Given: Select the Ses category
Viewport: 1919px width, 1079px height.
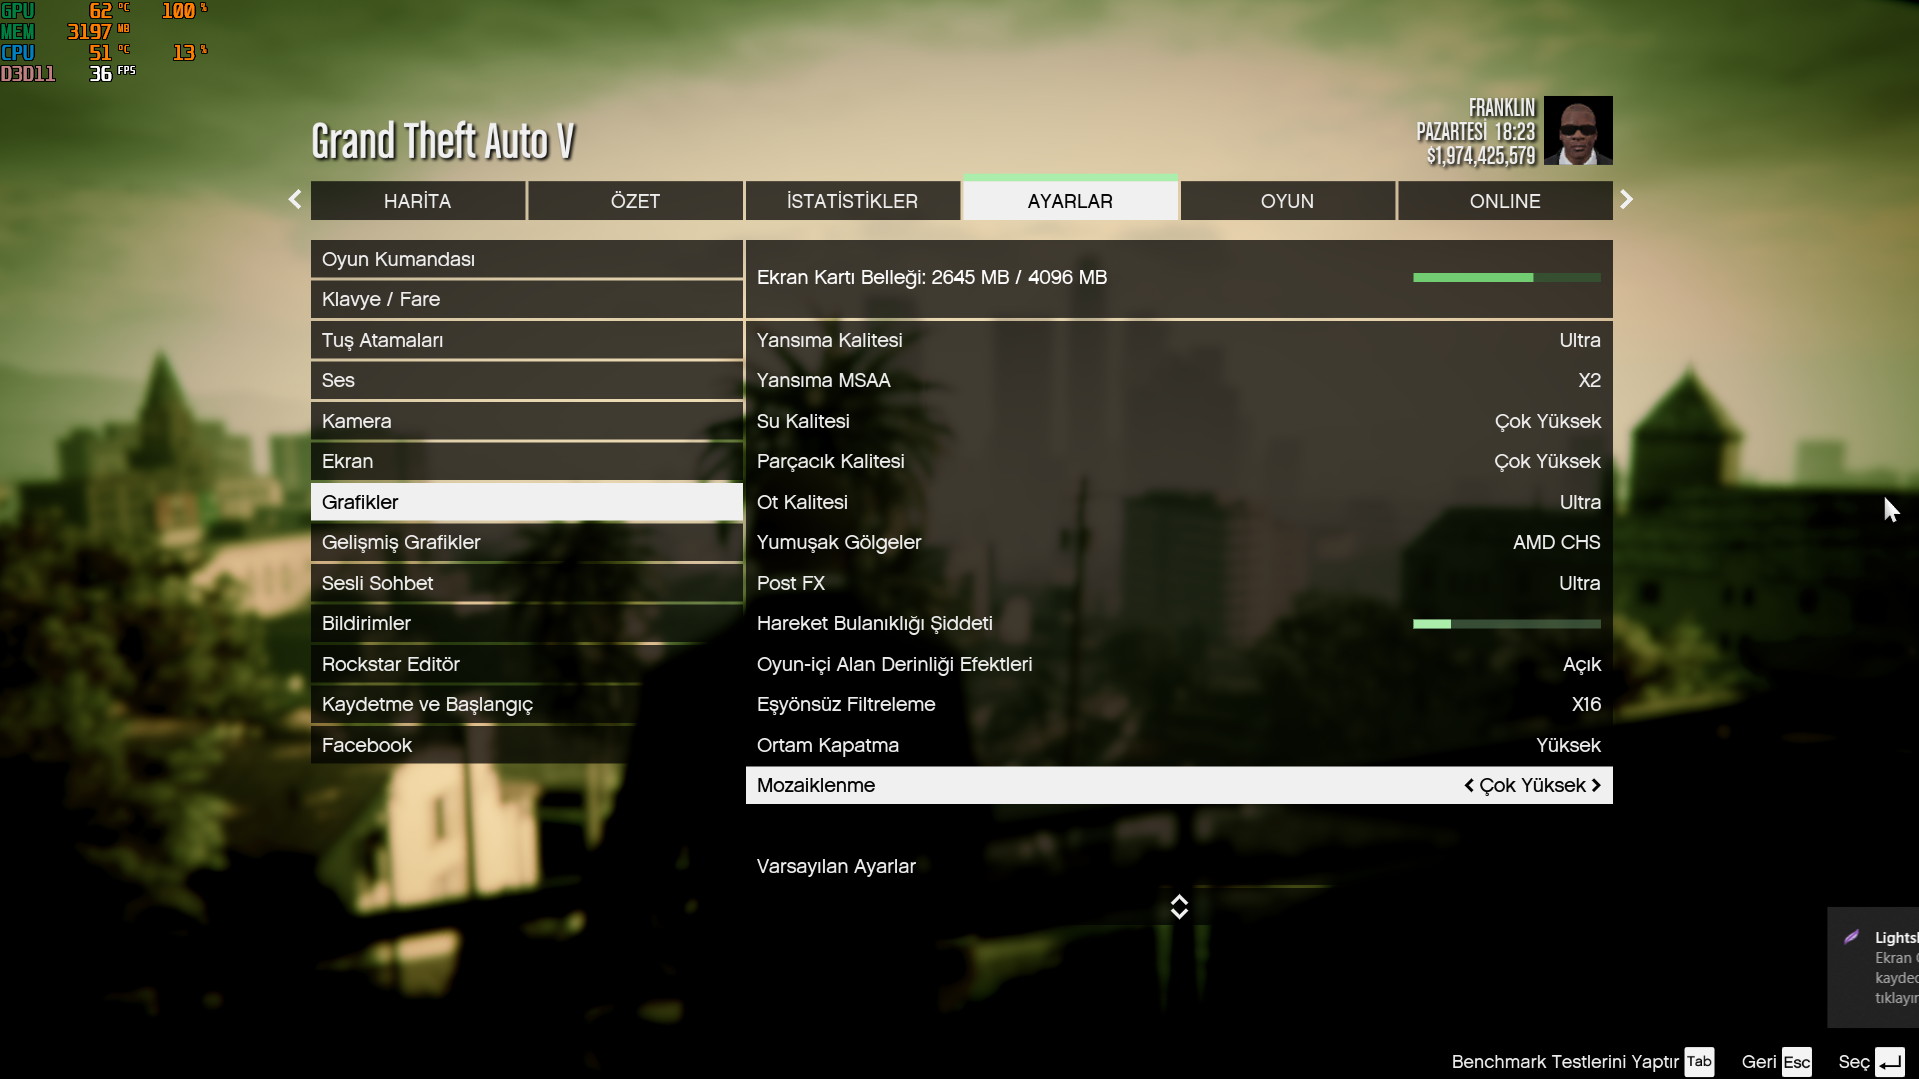Looking at the screenshot, I should [527, 380].
